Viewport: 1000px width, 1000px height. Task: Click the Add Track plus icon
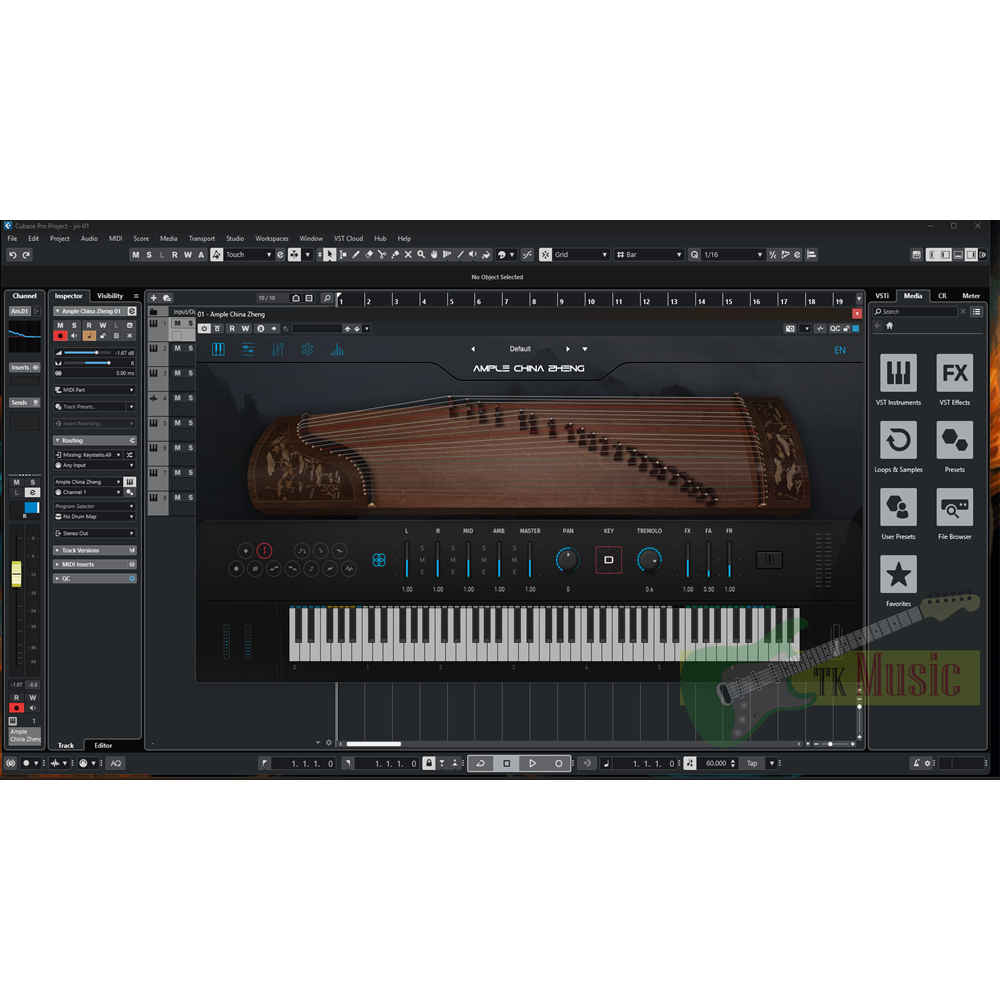[154, 298]
